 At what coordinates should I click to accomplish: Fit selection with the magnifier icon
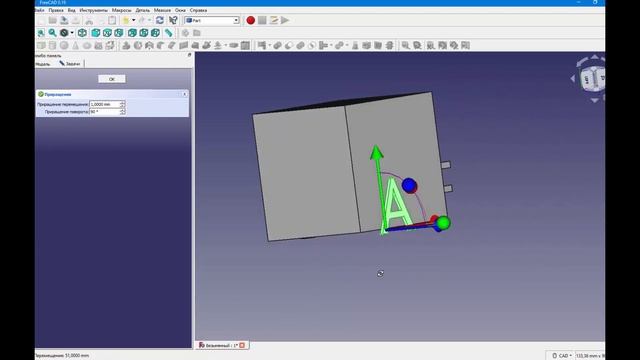tap(52, 33)
